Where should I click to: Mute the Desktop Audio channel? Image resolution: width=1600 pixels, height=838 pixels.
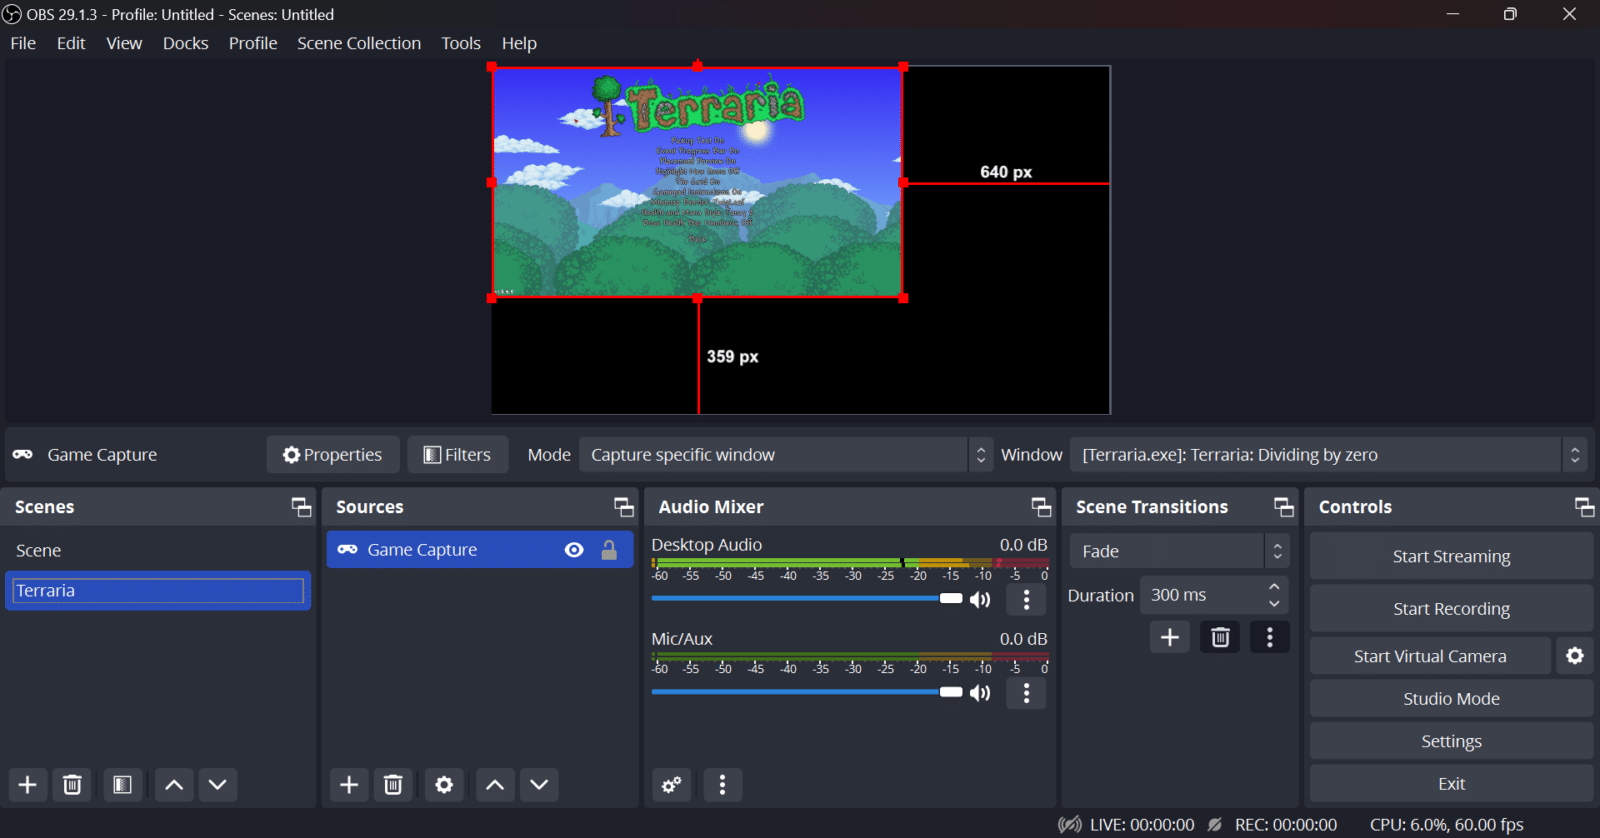(980, 599)
